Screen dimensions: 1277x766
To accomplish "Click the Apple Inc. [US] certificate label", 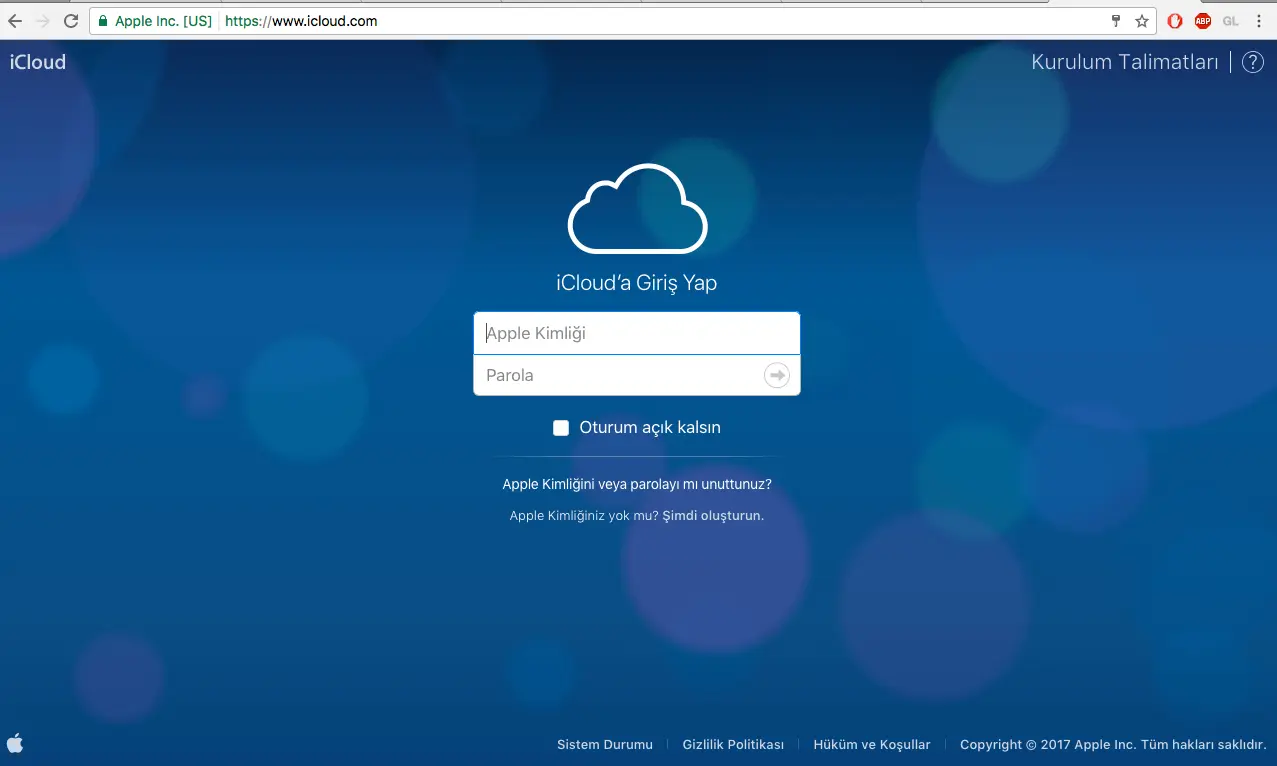I will 163,21.
